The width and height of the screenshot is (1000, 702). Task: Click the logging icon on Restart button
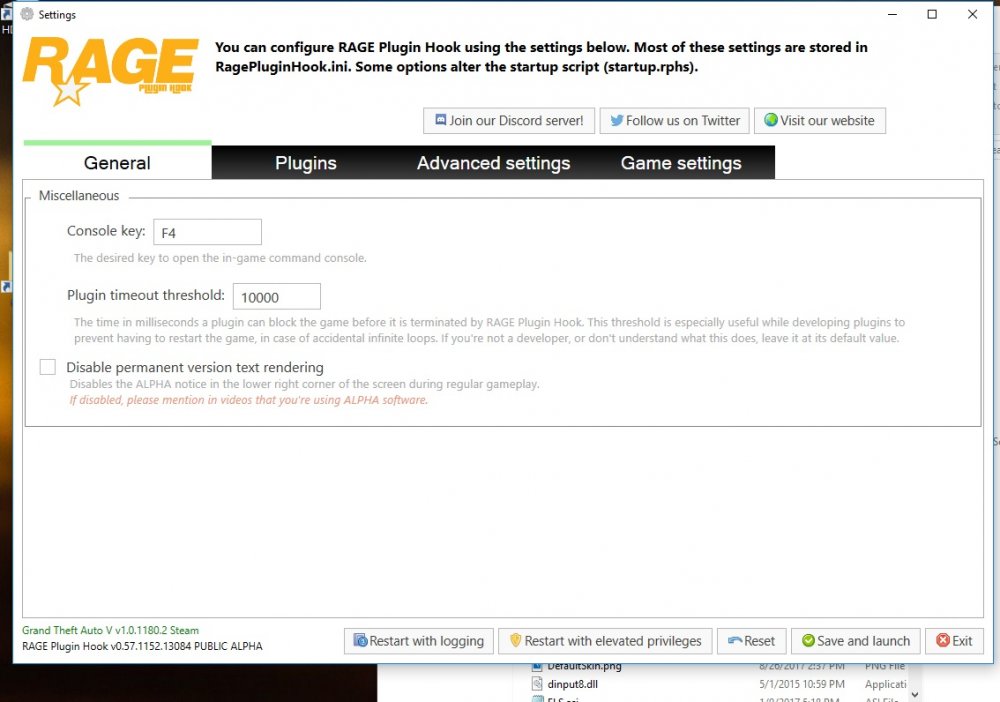(360, 640)
